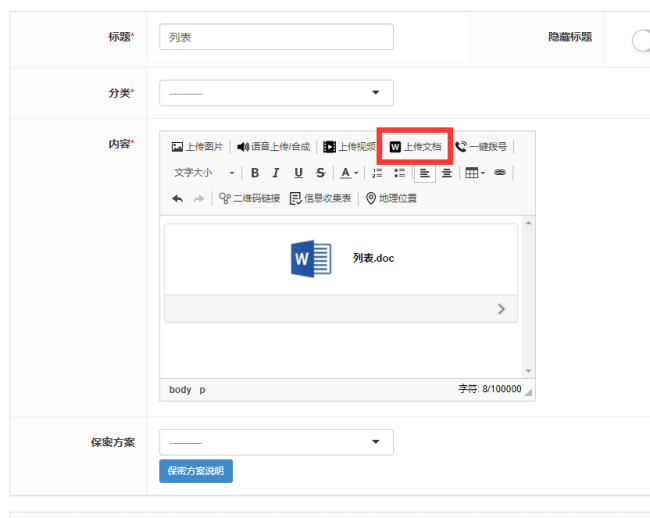The height and width of the screenshot is (518, 650).
Task: Toggle strikethrough formatting
Action: click(320, 173)
